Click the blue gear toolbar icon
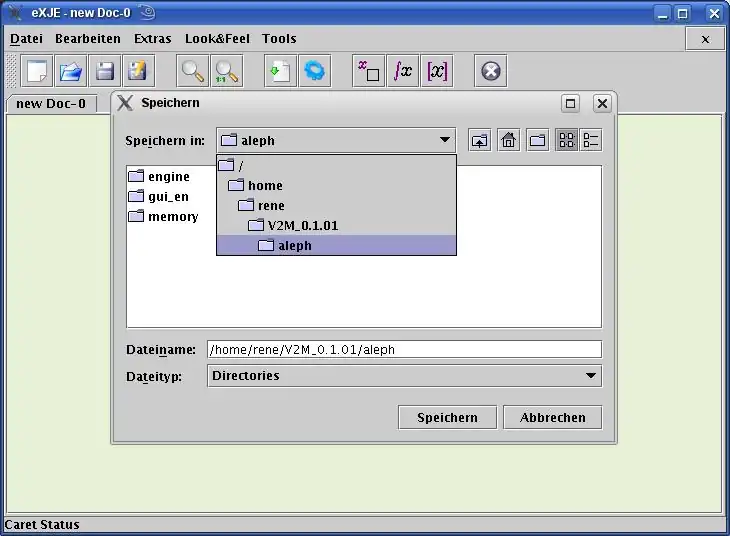The width and height of the screenshot is (730, 536). point(315,71)
